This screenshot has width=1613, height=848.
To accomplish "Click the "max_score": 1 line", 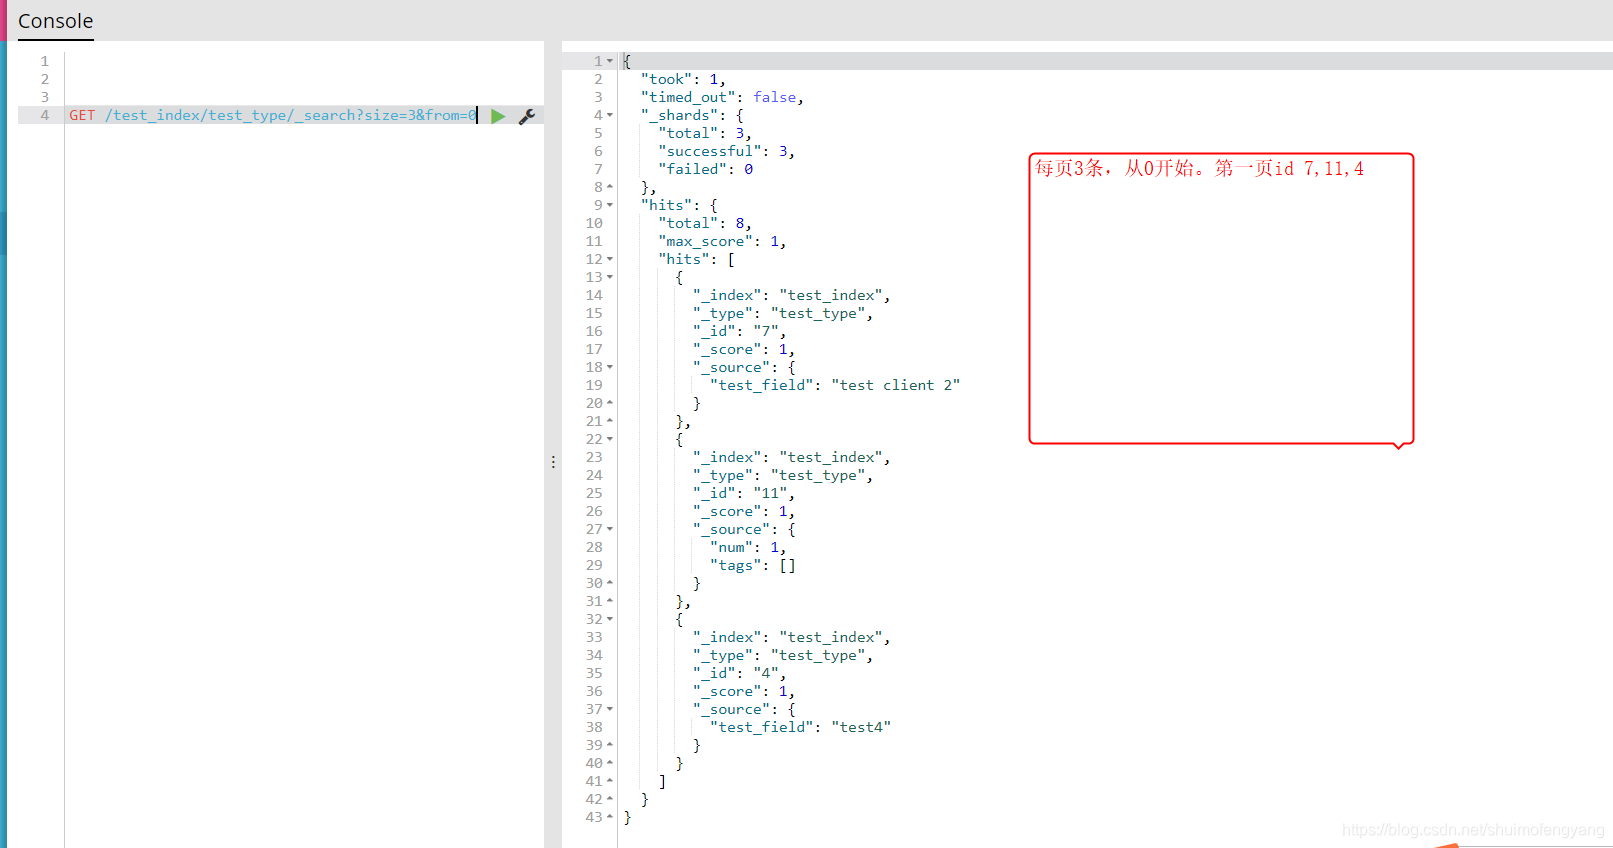I will pyautogui.click(x=722, y=241).
